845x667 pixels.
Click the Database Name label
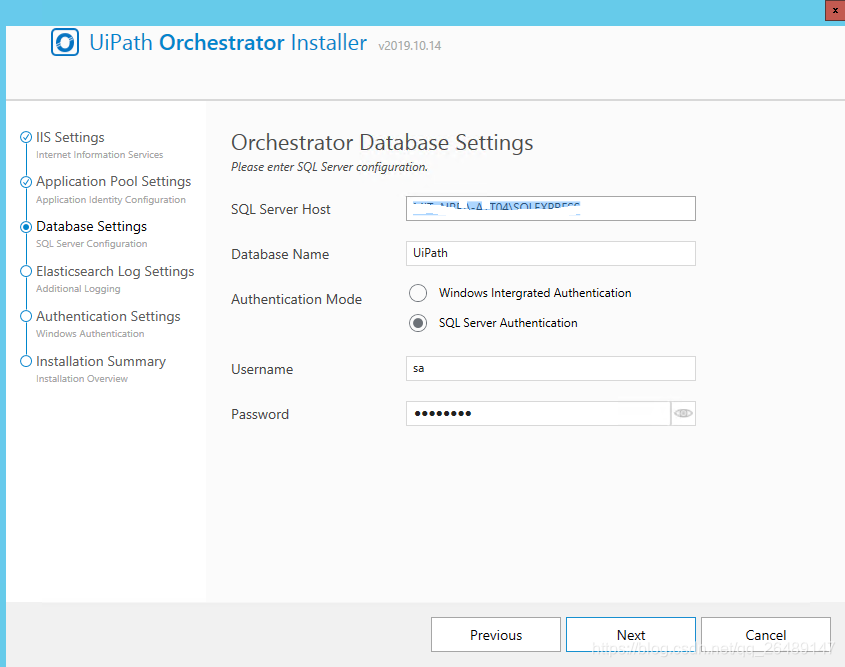coord(280,254)
